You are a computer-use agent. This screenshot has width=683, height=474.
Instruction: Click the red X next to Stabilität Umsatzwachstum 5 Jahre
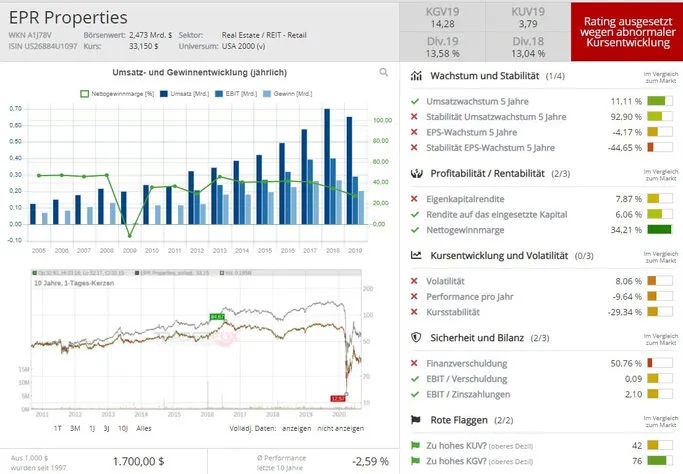(414, 117)
